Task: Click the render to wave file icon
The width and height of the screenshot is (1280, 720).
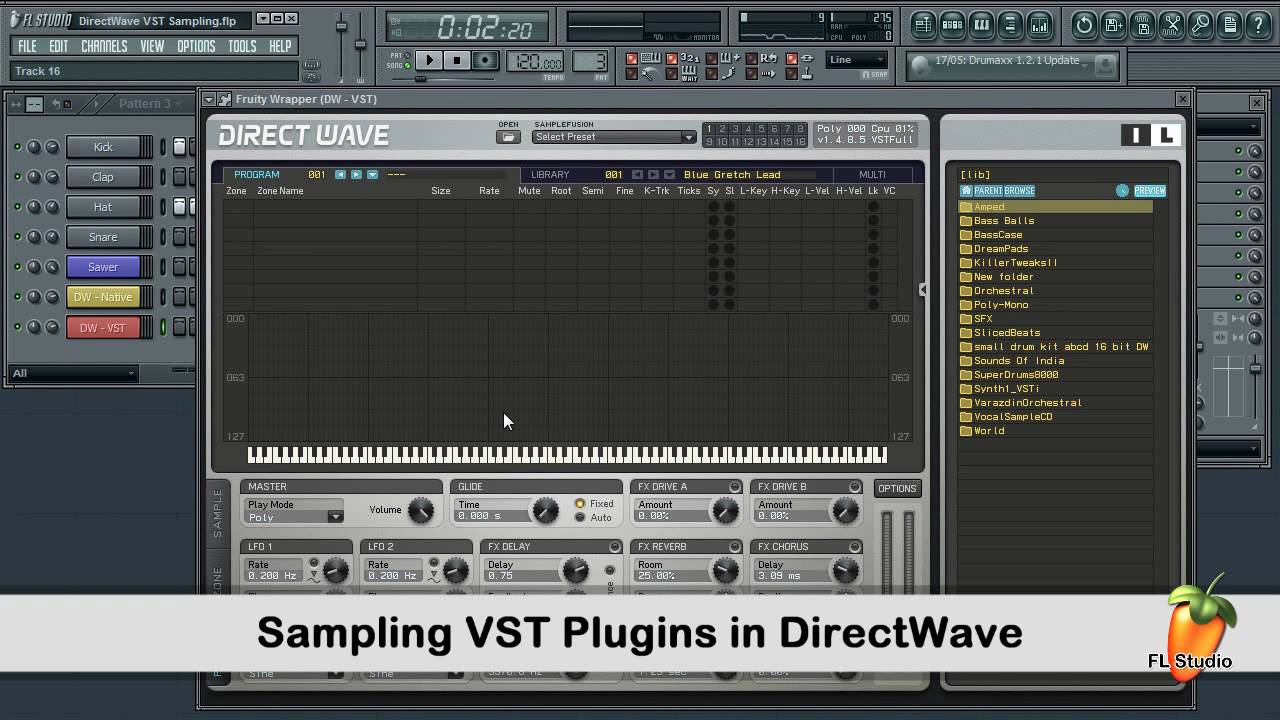Action: pos(1142,25)
